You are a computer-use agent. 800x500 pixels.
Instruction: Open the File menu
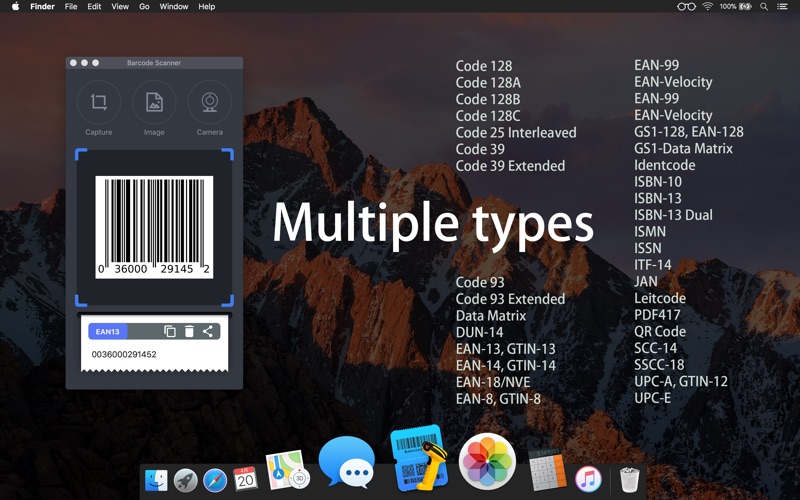[x=71, y=7]
